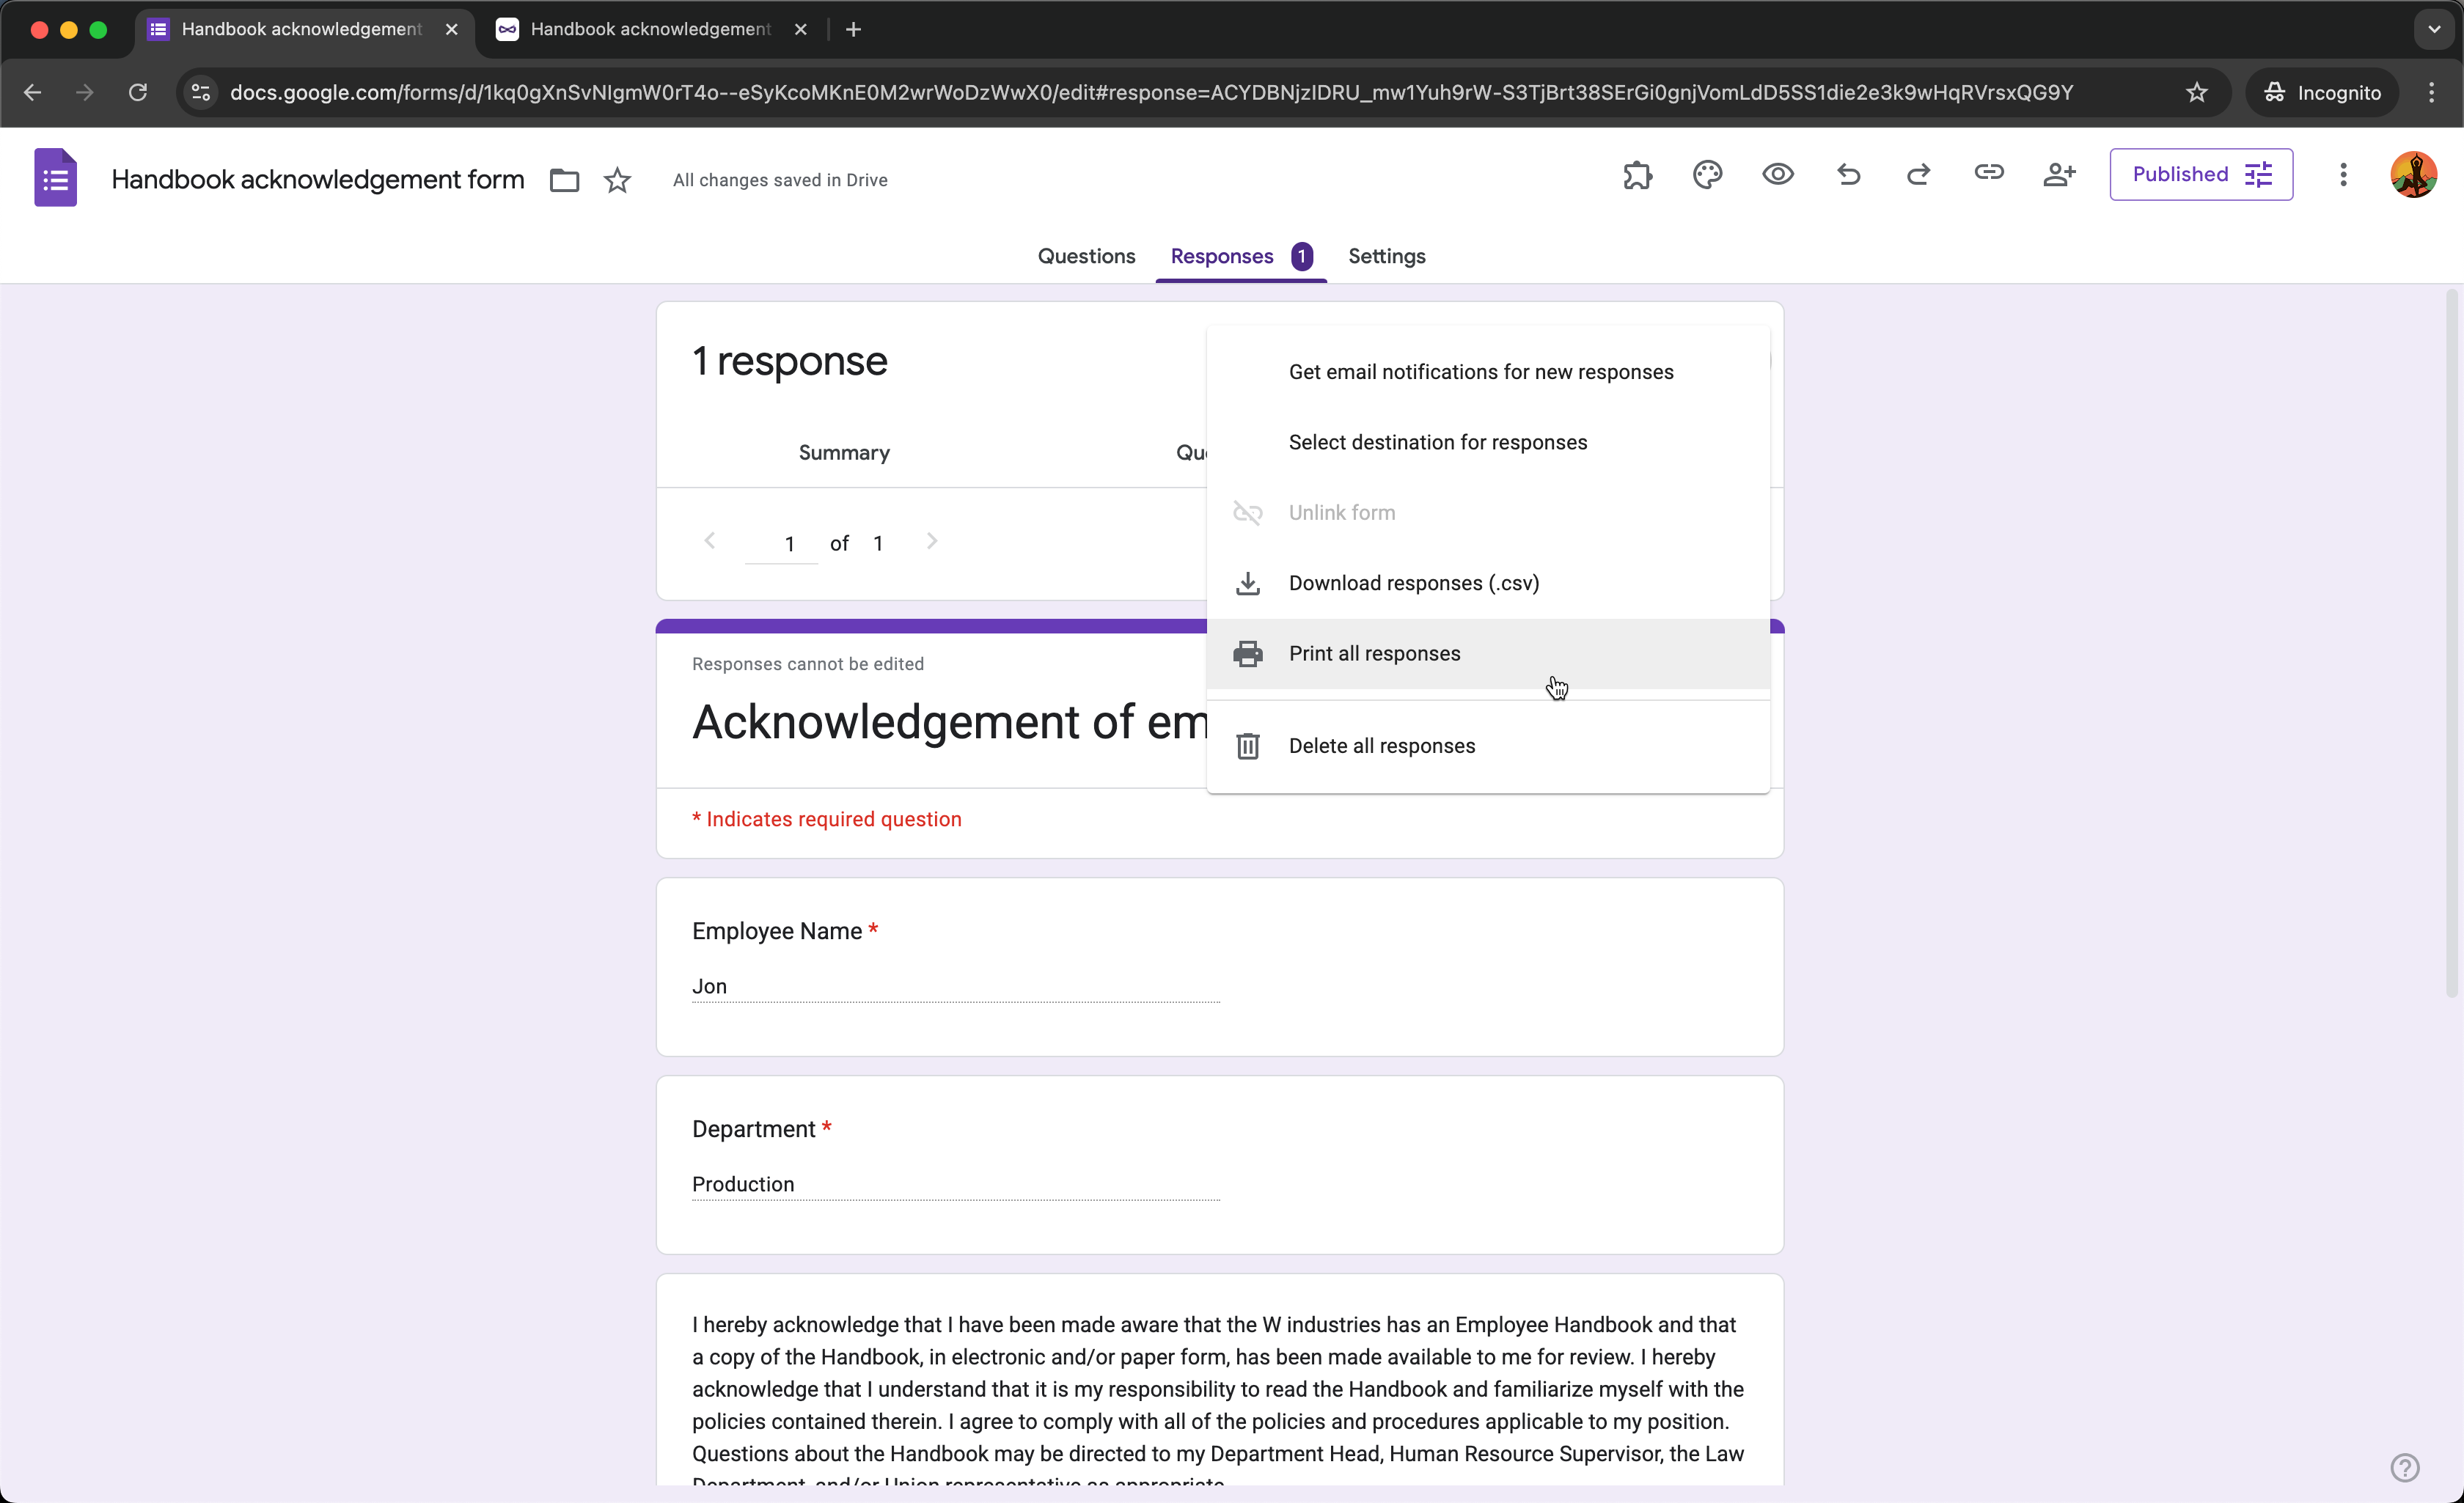Go back with previous response arrow
2464x1503 pixels.
710,541
